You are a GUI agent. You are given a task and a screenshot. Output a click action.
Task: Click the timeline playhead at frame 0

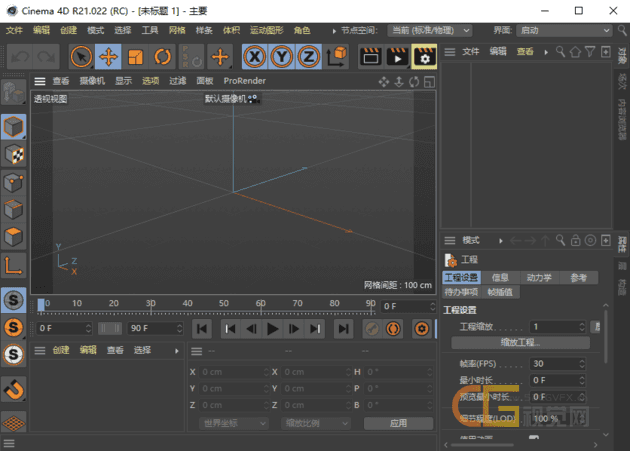coord(41,305)
